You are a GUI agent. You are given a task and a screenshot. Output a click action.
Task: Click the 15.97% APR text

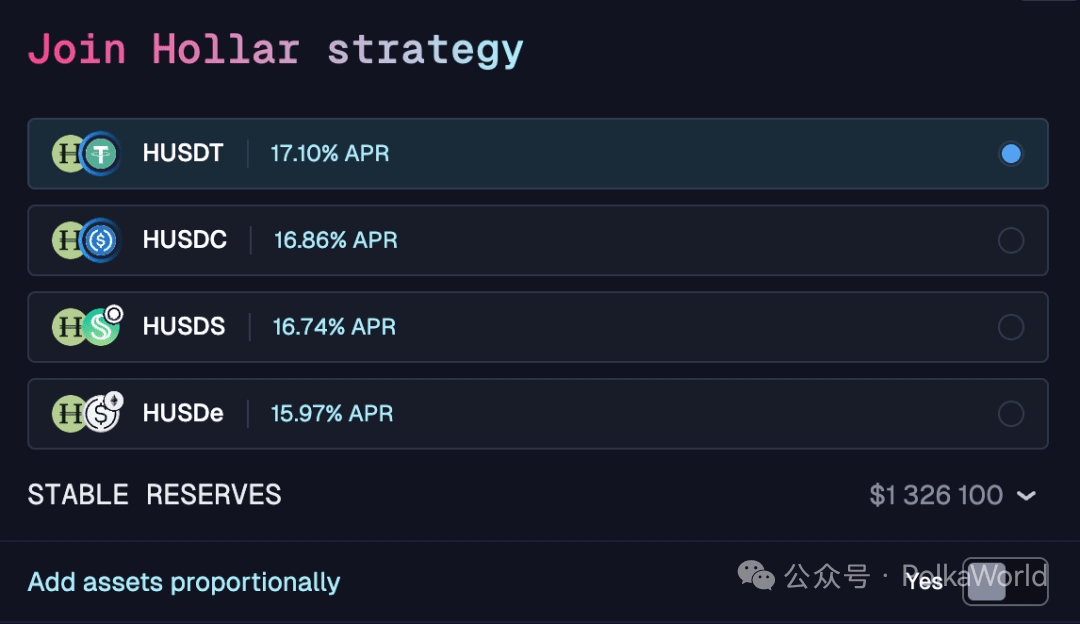(x=332, y=413)
